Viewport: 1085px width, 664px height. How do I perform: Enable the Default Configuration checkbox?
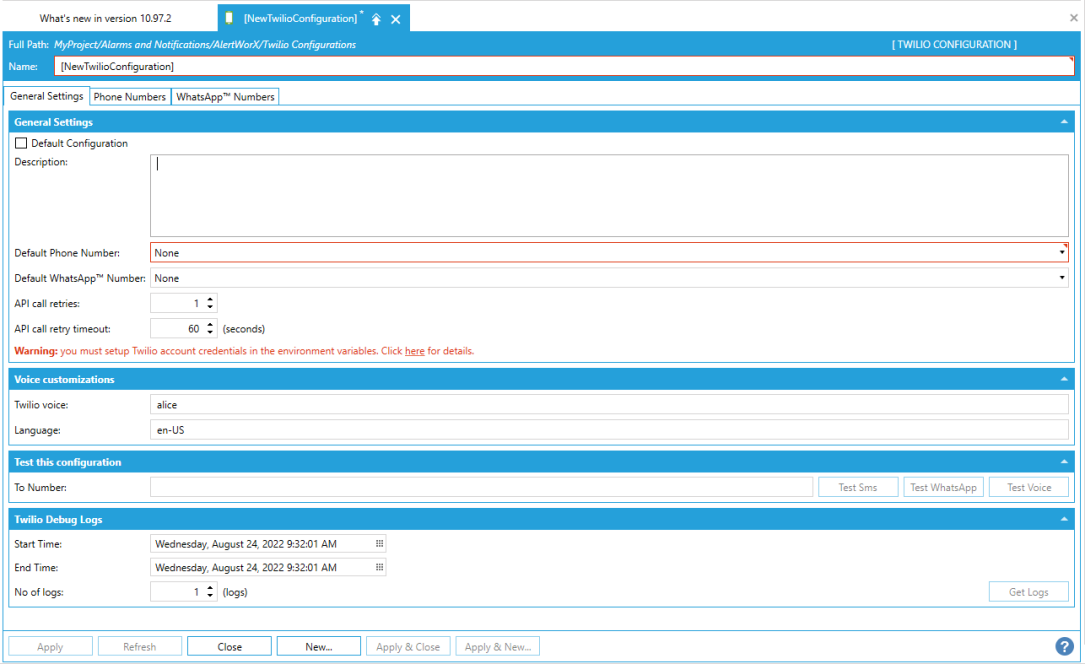click(21, 143)
